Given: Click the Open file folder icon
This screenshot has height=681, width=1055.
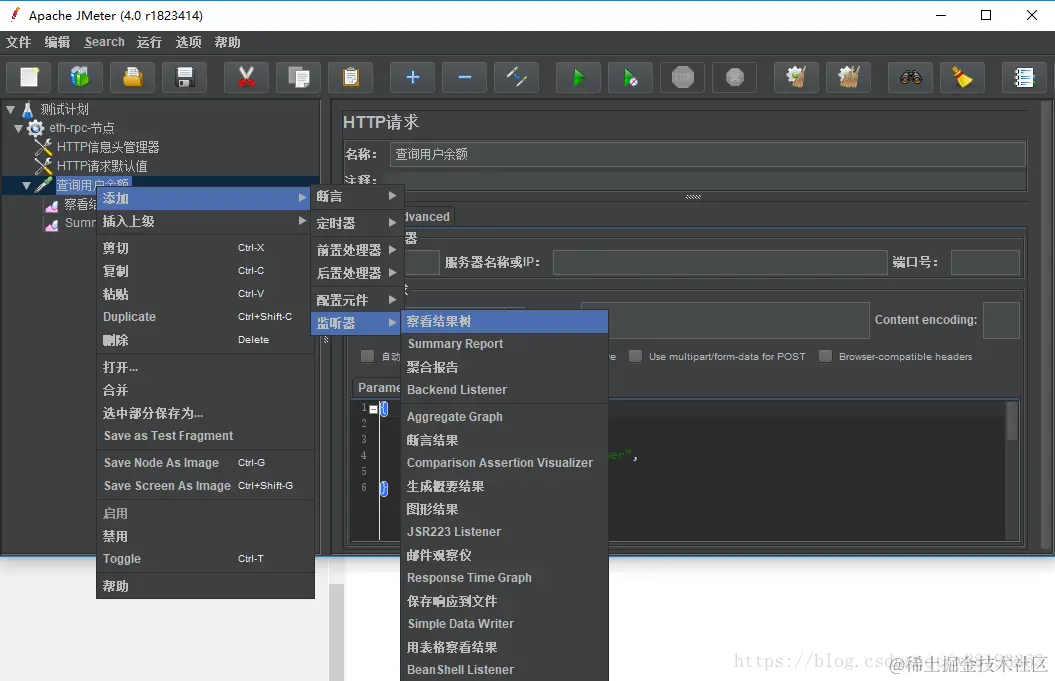Looking at the screenshot, I should (133, 77).
